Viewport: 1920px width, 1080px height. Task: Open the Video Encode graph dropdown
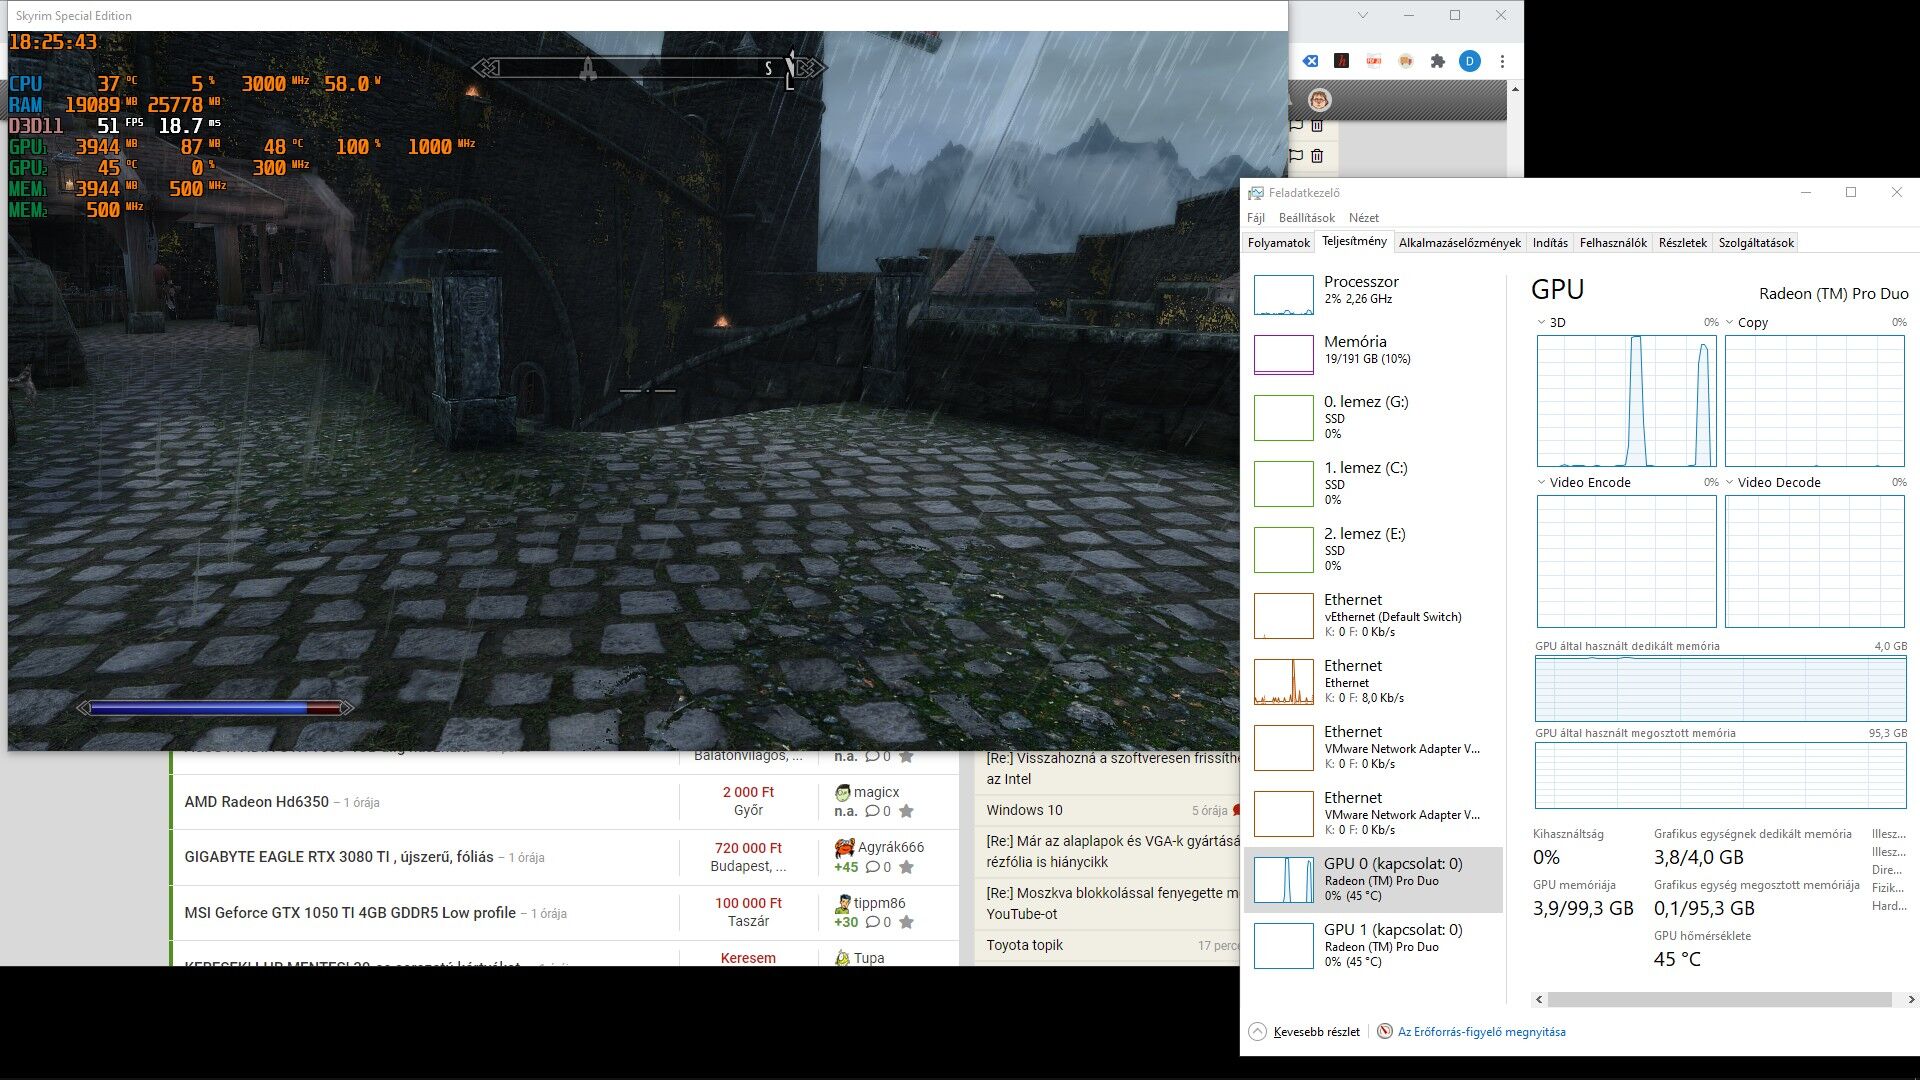click(1541, 482)
